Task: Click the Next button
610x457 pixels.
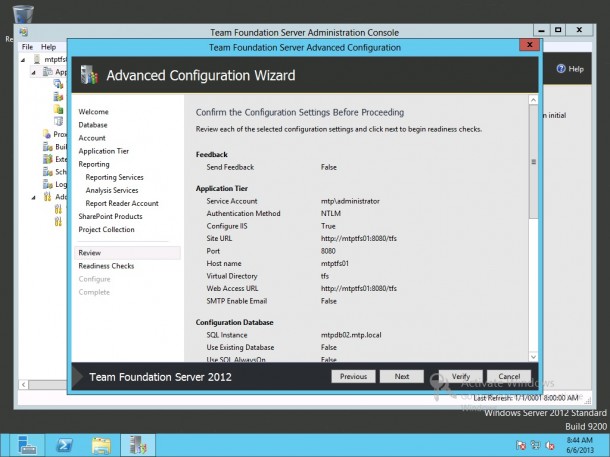Action: click(401, 376)
